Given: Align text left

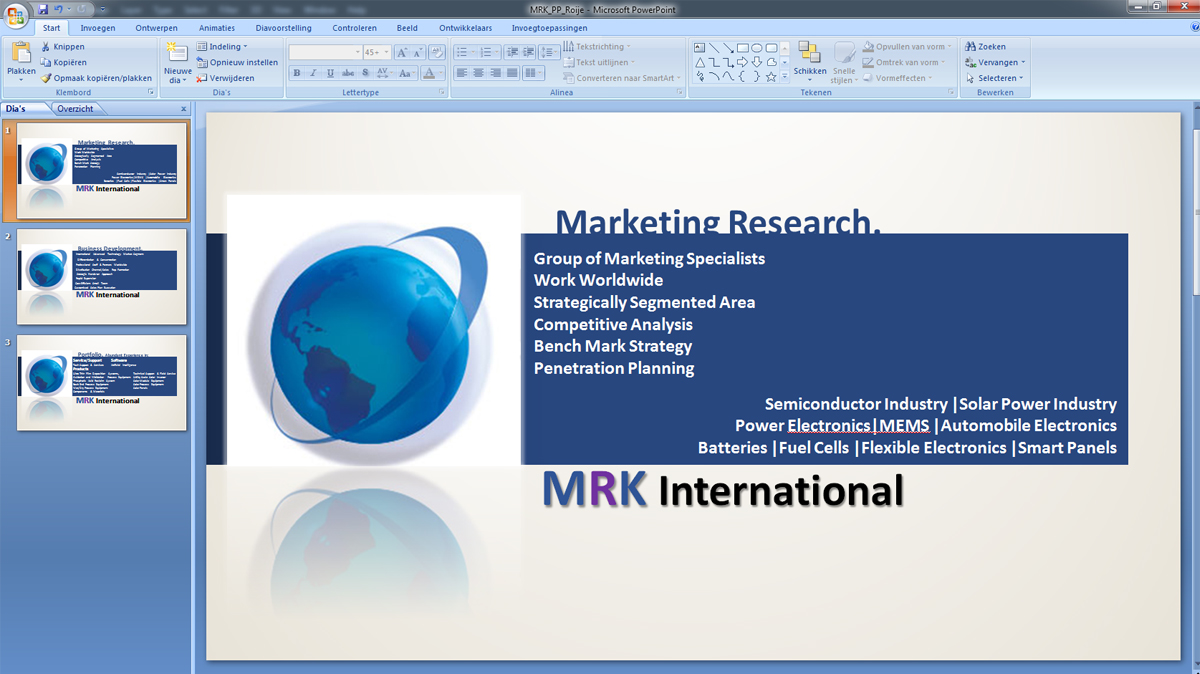Looking at the screenshot, I should pyautogui.click(x=462, y=73).
